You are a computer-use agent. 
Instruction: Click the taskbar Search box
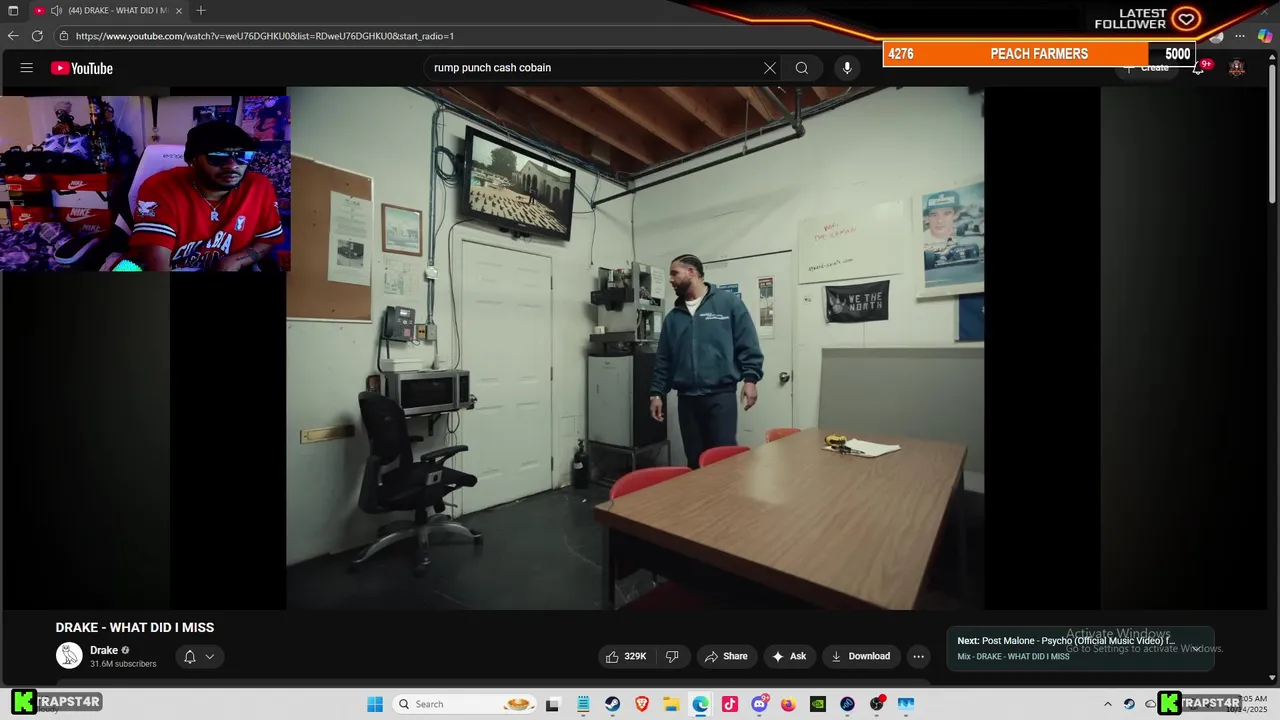pyautogui.click(x=466, y=704)
